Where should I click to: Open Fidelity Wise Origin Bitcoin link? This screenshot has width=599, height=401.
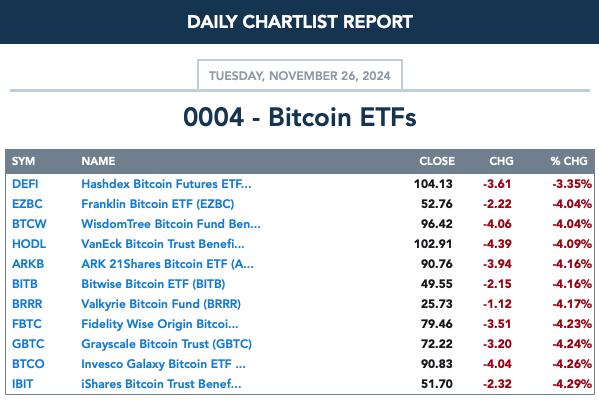tap(160, 324)
